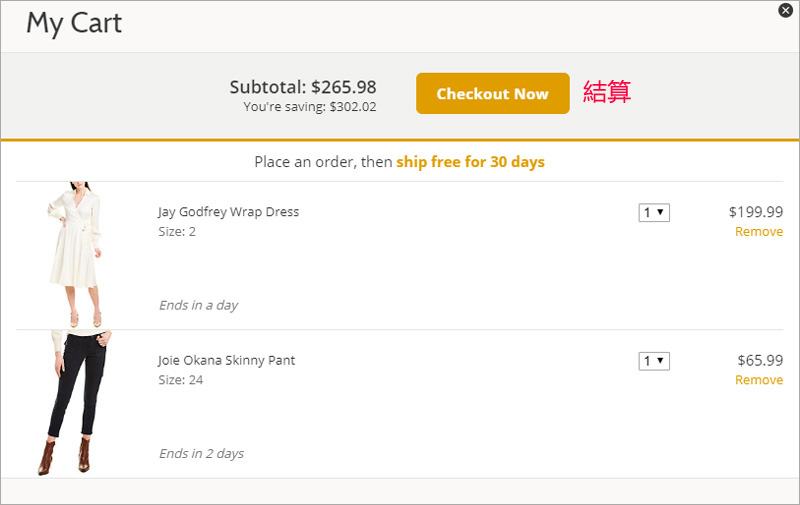Remove the Jay Godfrey Wrap Dress from cart

pyautogui.click(x=759, y=232)
